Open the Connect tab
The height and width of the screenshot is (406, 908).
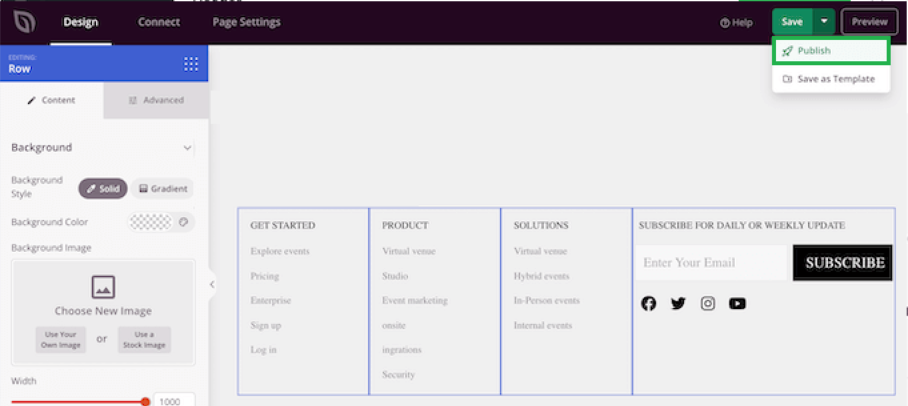(159, 22)
